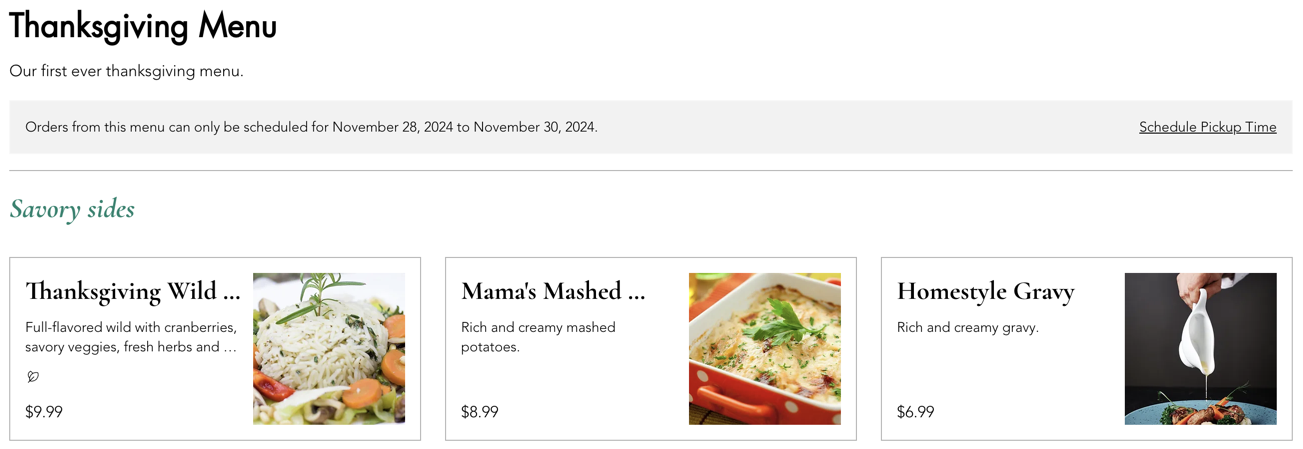Open the Schedule Pickup Time link
This screenshot has height=449, width=1303.
coord(1207,127)
